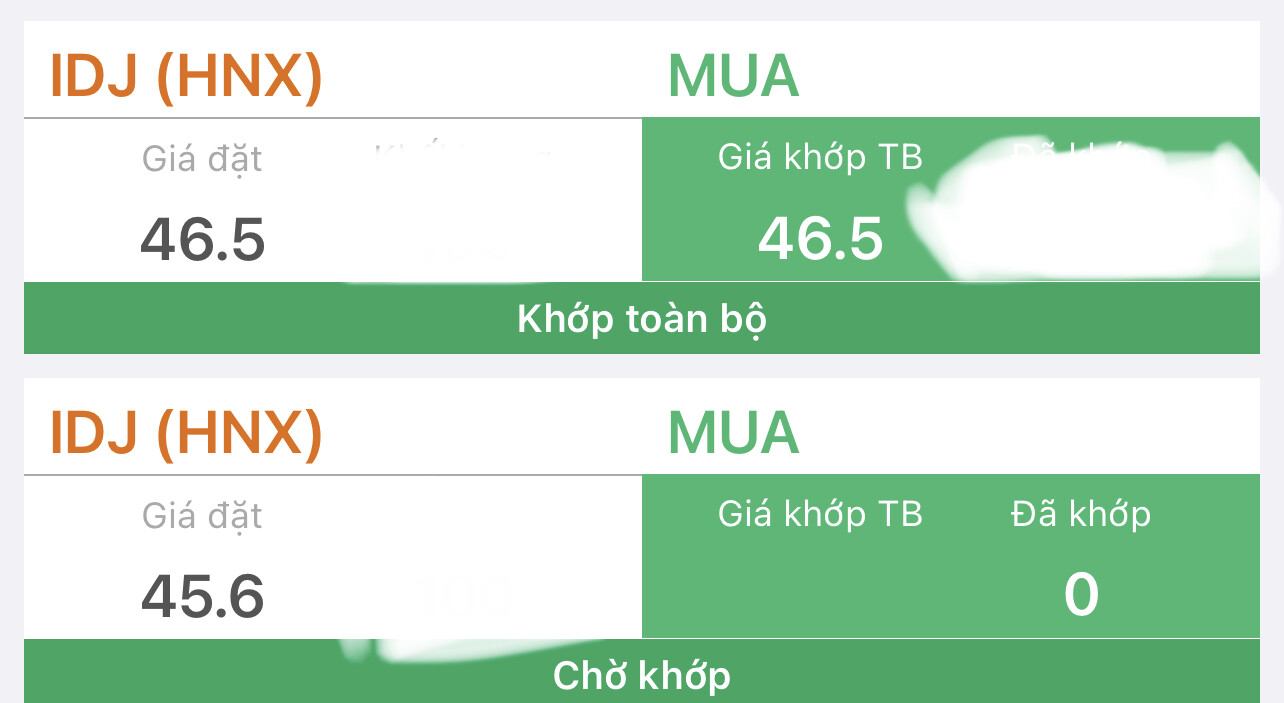Screen dimensions: 1284x703
Task: Tap the empty space under pending order's Giá khớp TB
Action: (x=820, y=595)
